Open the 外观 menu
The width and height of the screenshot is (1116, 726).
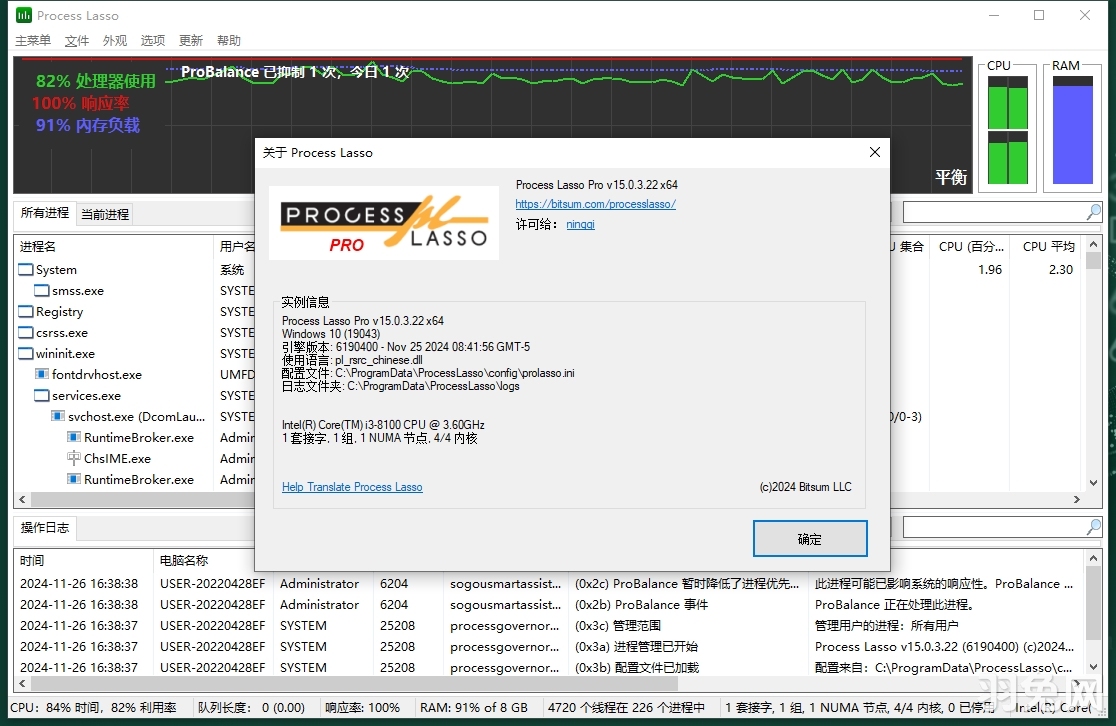point(113,40)
